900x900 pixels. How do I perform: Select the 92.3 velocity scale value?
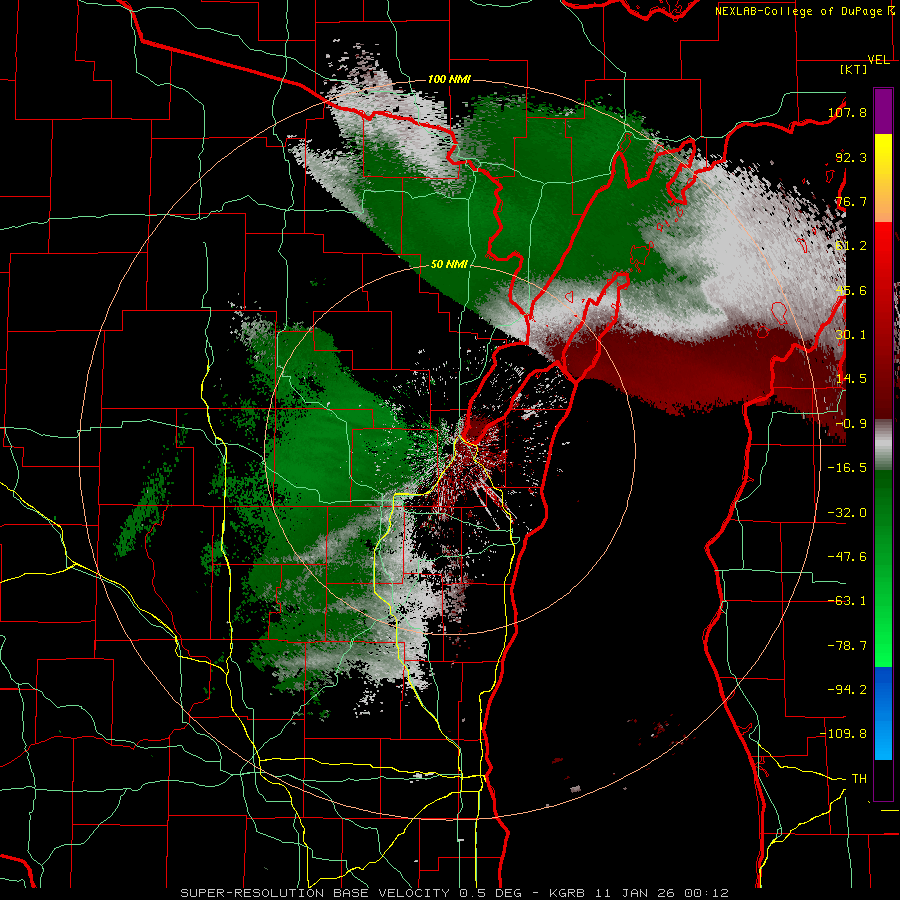click(851, 157)
